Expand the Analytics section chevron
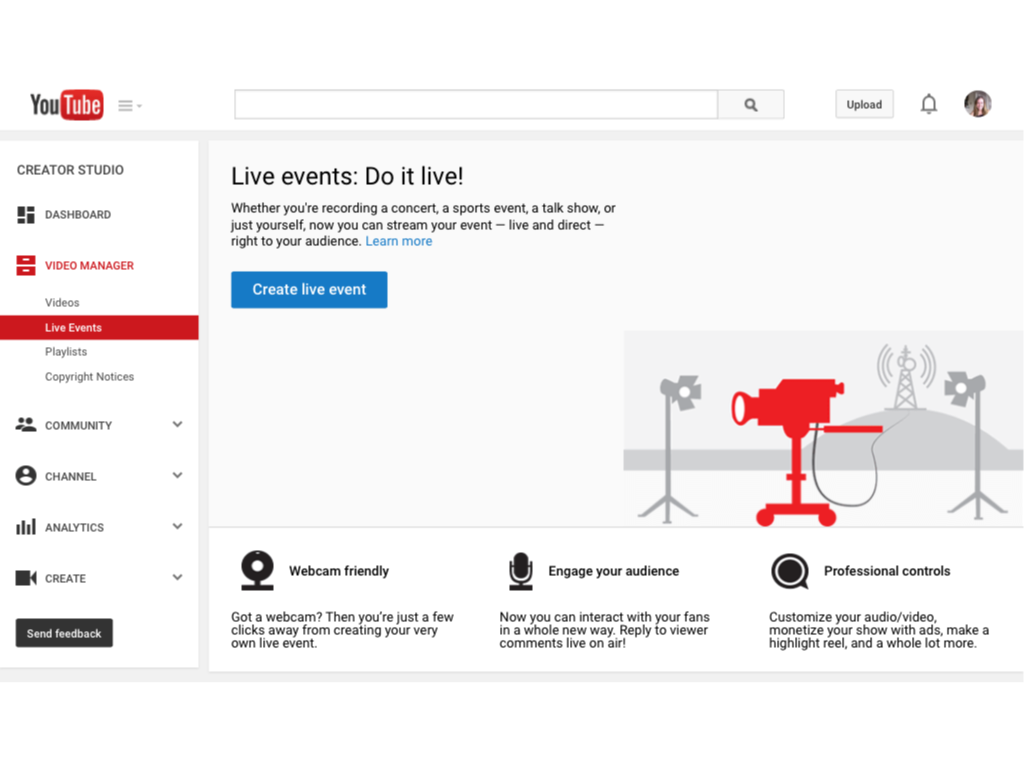Screen dimensions: 1024x768 pos(178,526)
